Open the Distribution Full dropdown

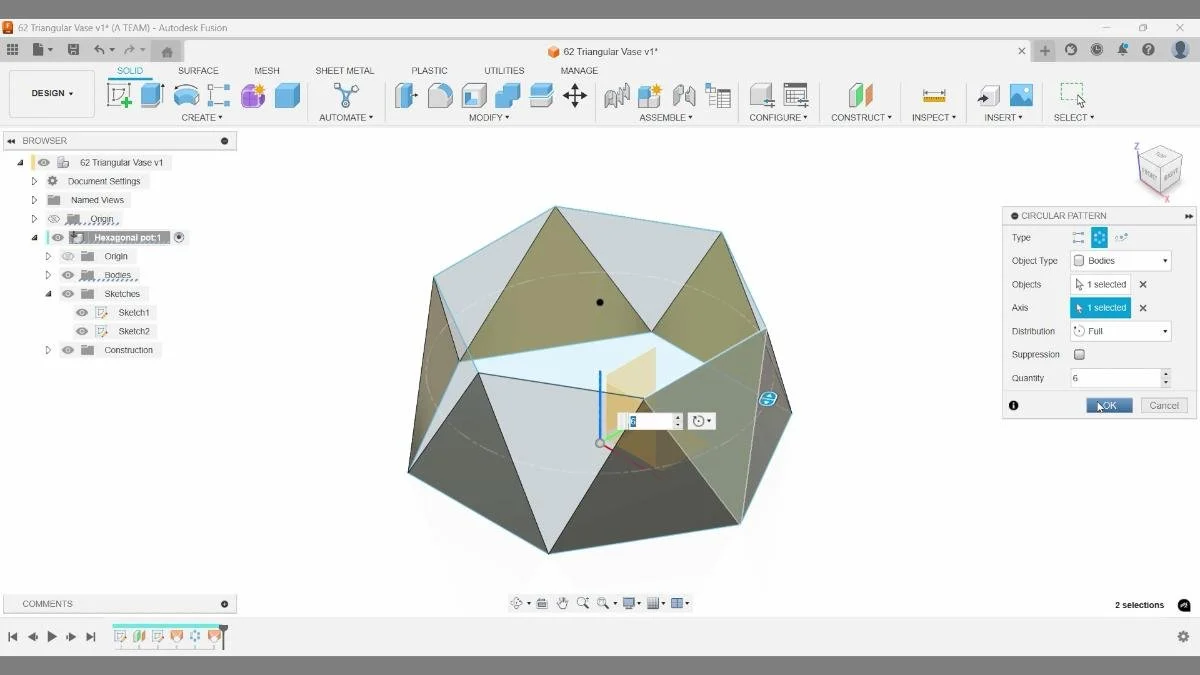pos(1121,331)
